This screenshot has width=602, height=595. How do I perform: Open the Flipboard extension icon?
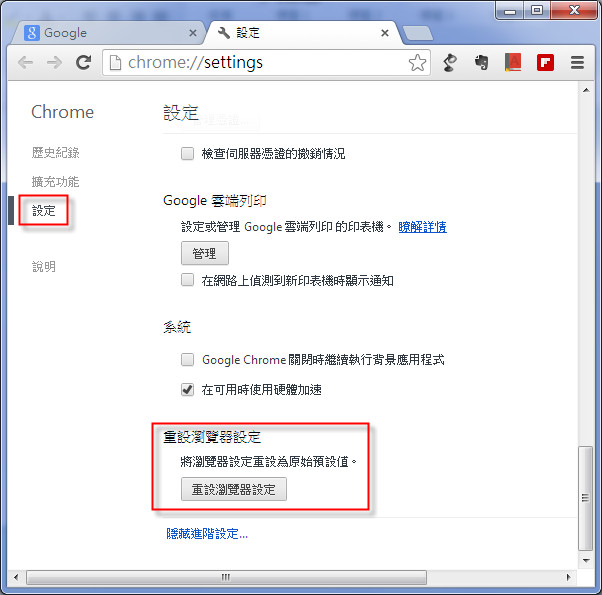pos(545,63)
